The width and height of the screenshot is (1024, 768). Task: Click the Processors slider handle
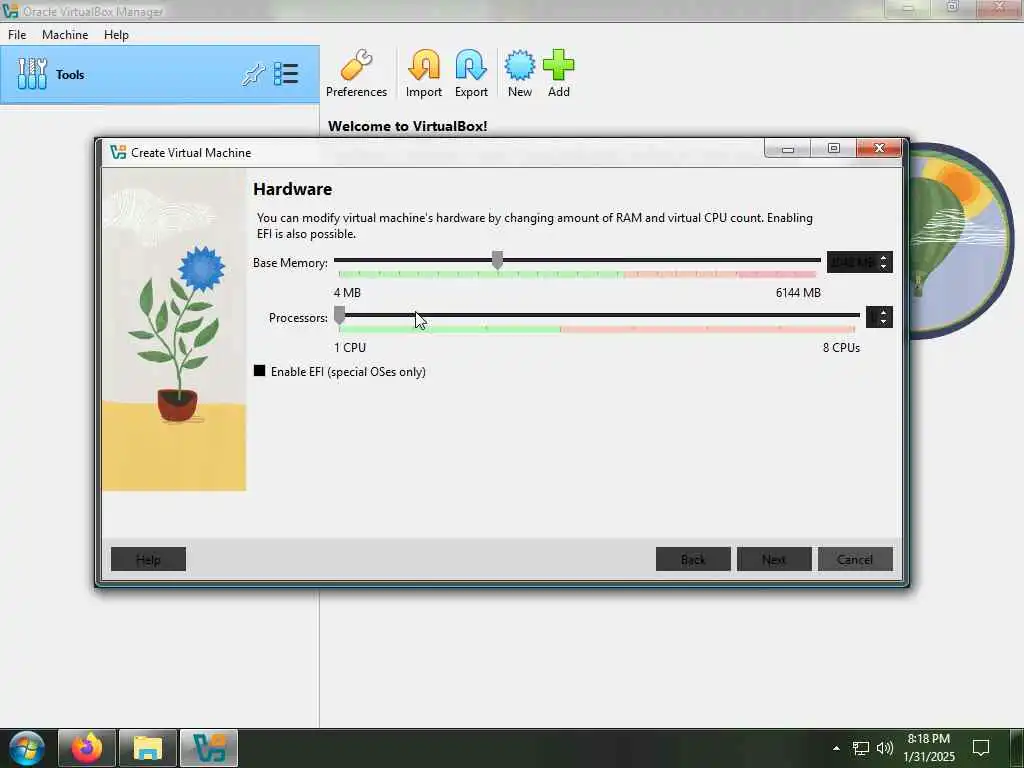click(x=340, y=315)
